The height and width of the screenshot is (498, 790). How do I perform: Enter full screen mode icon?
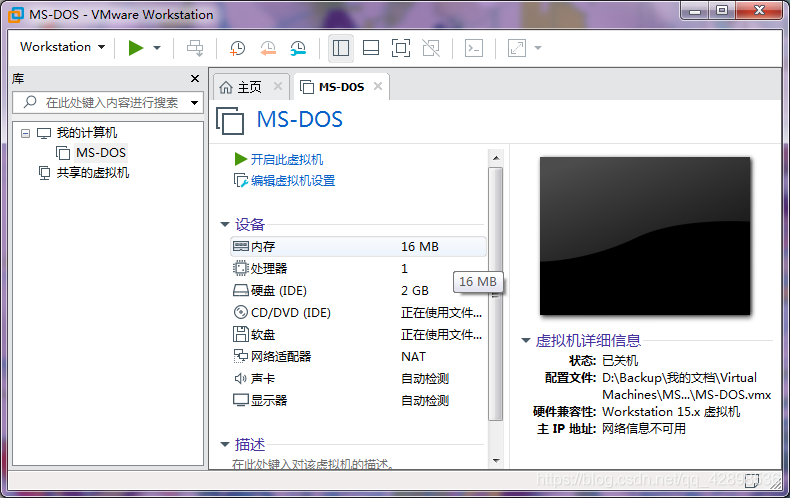click(401, 48)
